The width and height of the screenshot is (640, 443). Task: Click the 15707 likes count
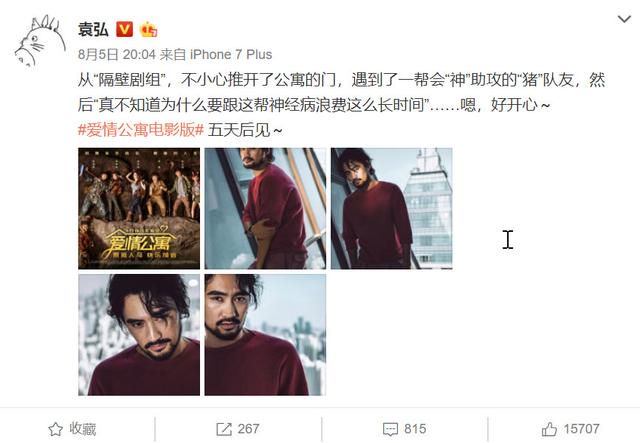(x=581, y=429)
